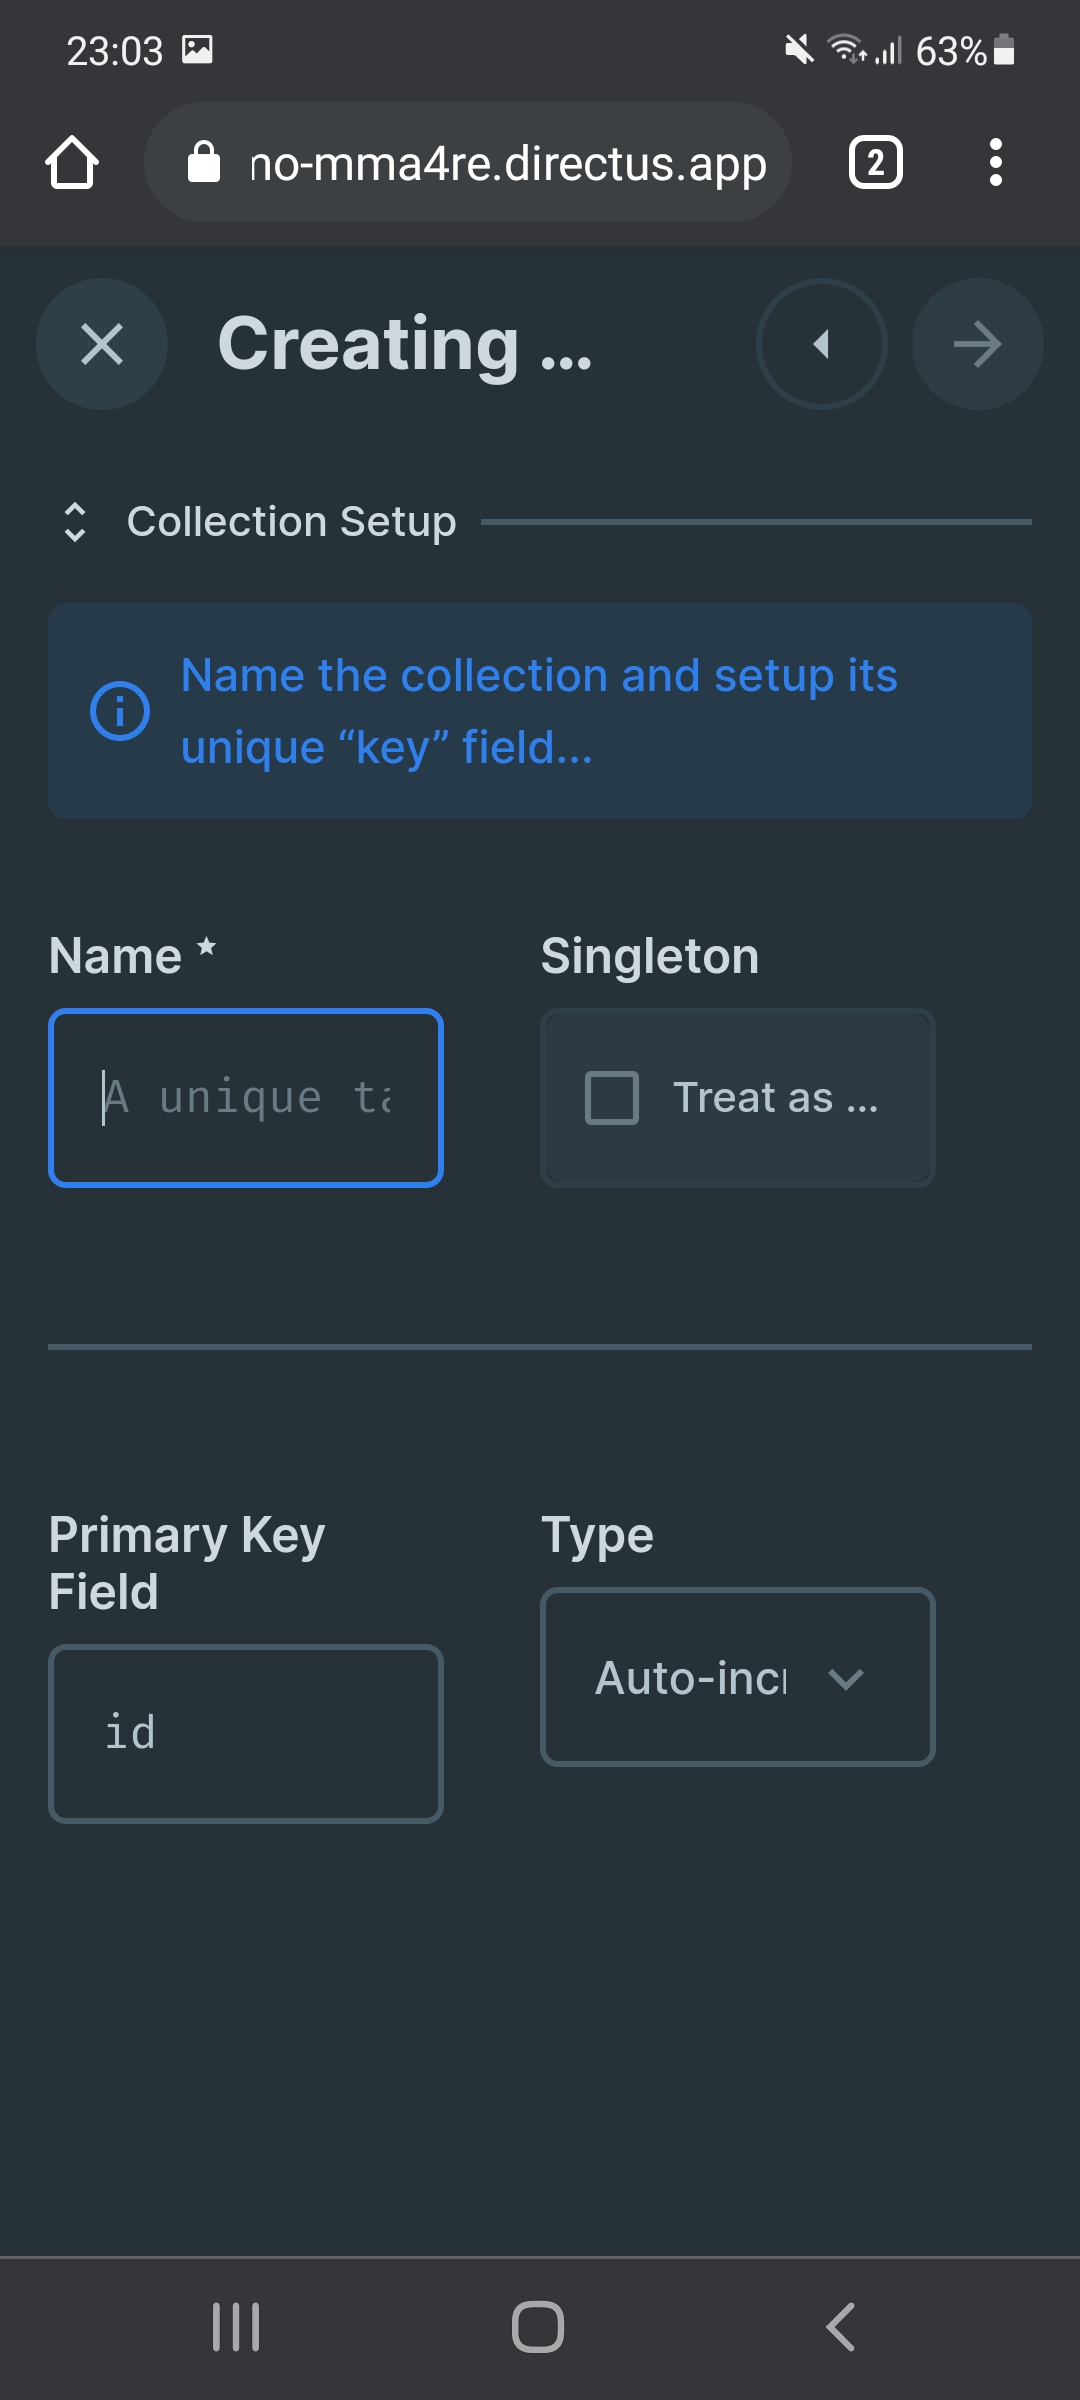Click the chevron beside Auto-increment
This screenshot has height=2400, width=1080.
(x=845, y=1679)
